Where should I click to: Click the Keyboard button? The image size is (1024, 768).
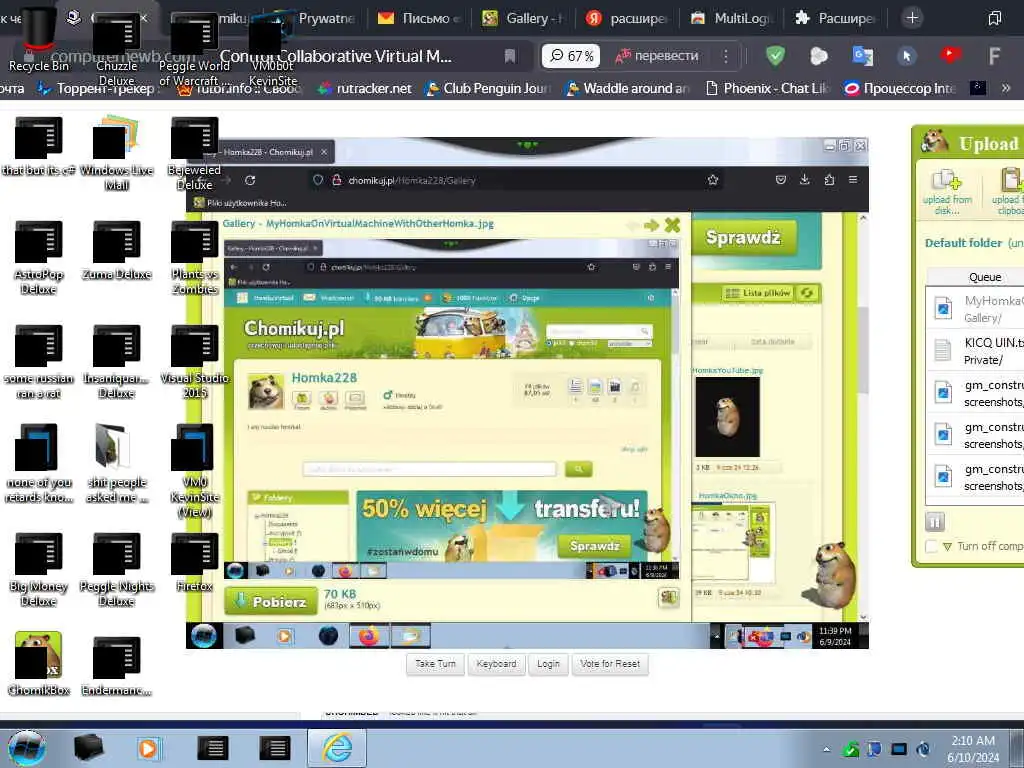(x=496, y=664)
